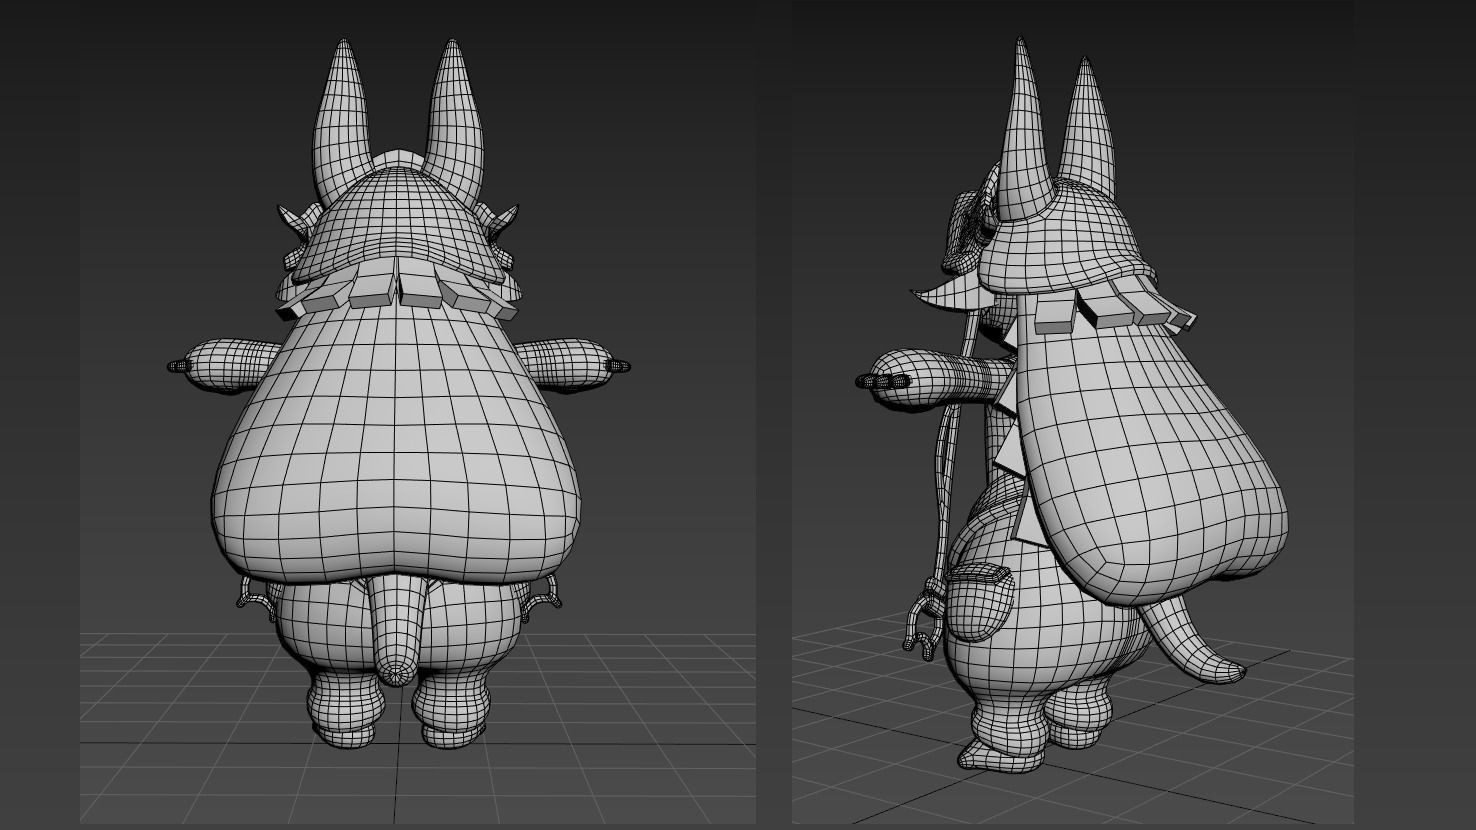Select the side-view wireframe character image
Screen dimensions: 1476x830
tap(1075, 412)
